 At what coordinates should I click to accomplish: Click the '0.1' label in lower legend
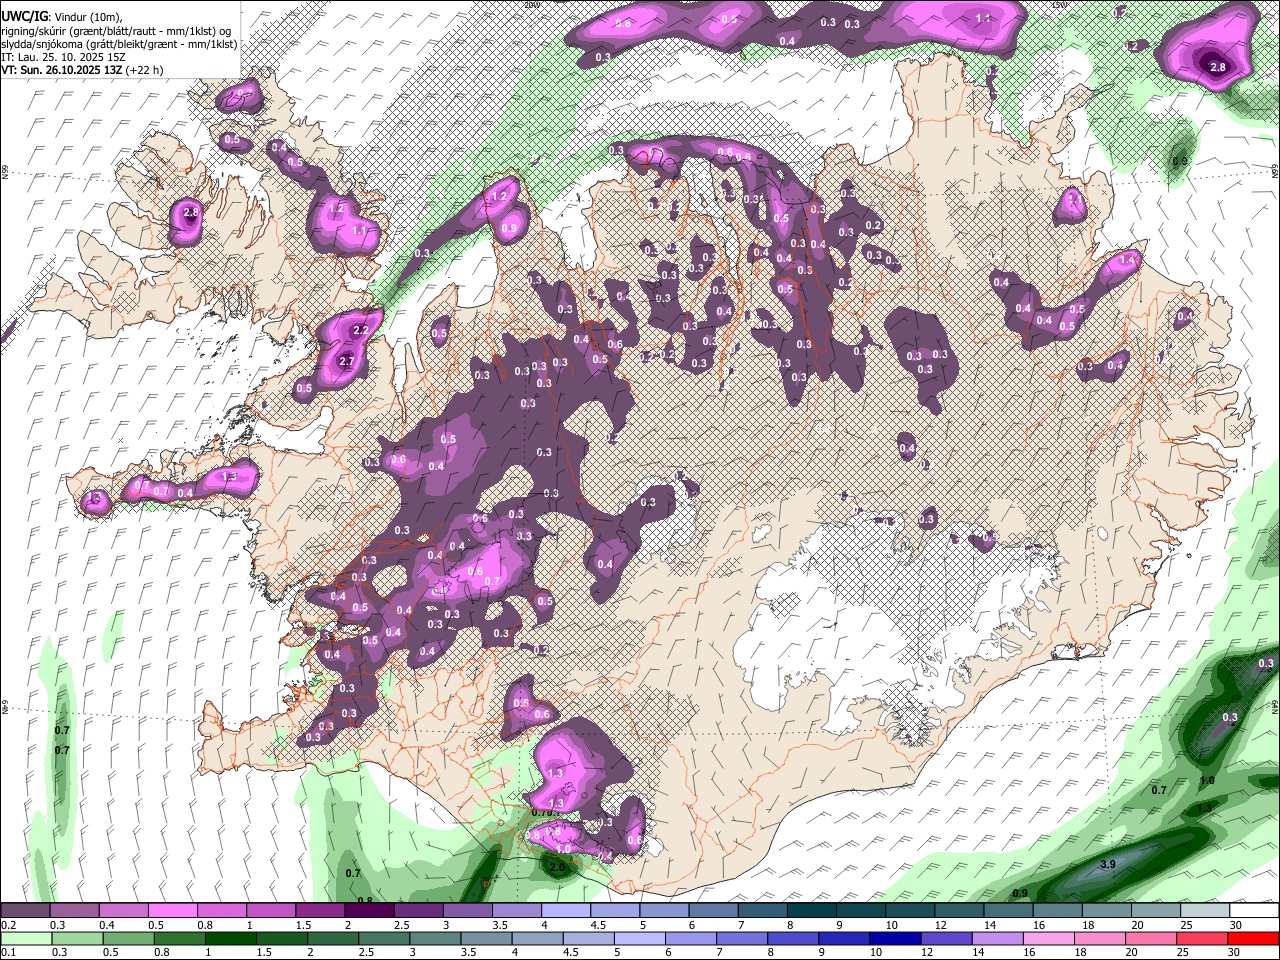[x=8, y=952]
